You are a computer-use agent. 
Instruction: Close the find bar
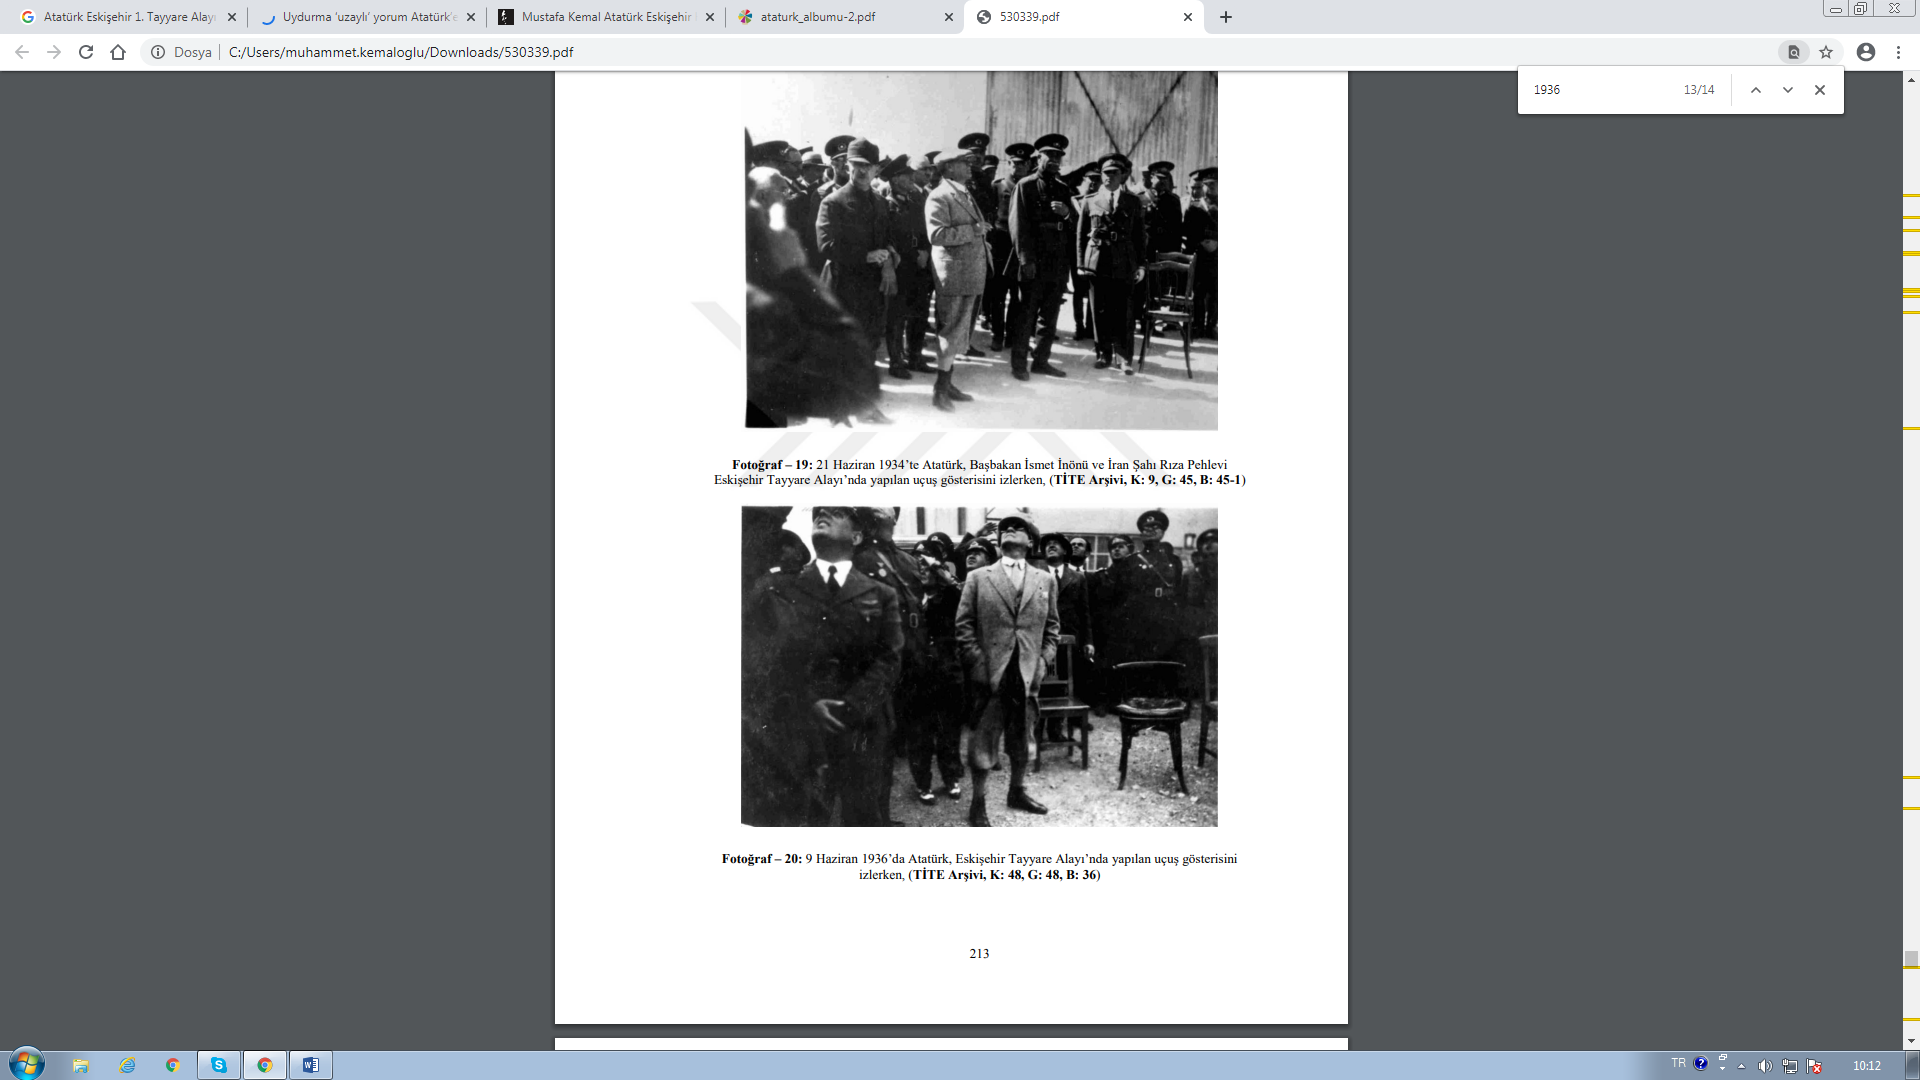(1820, 90)
